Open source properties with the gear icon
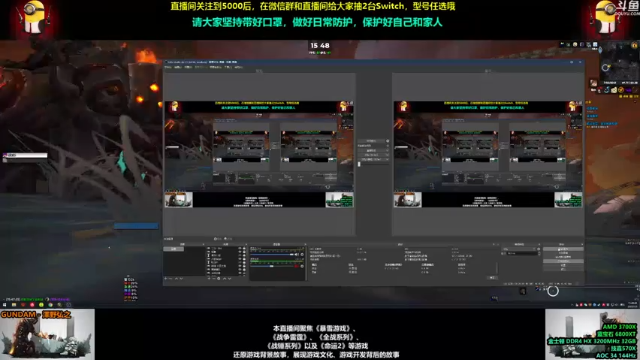 click(218, 278)
